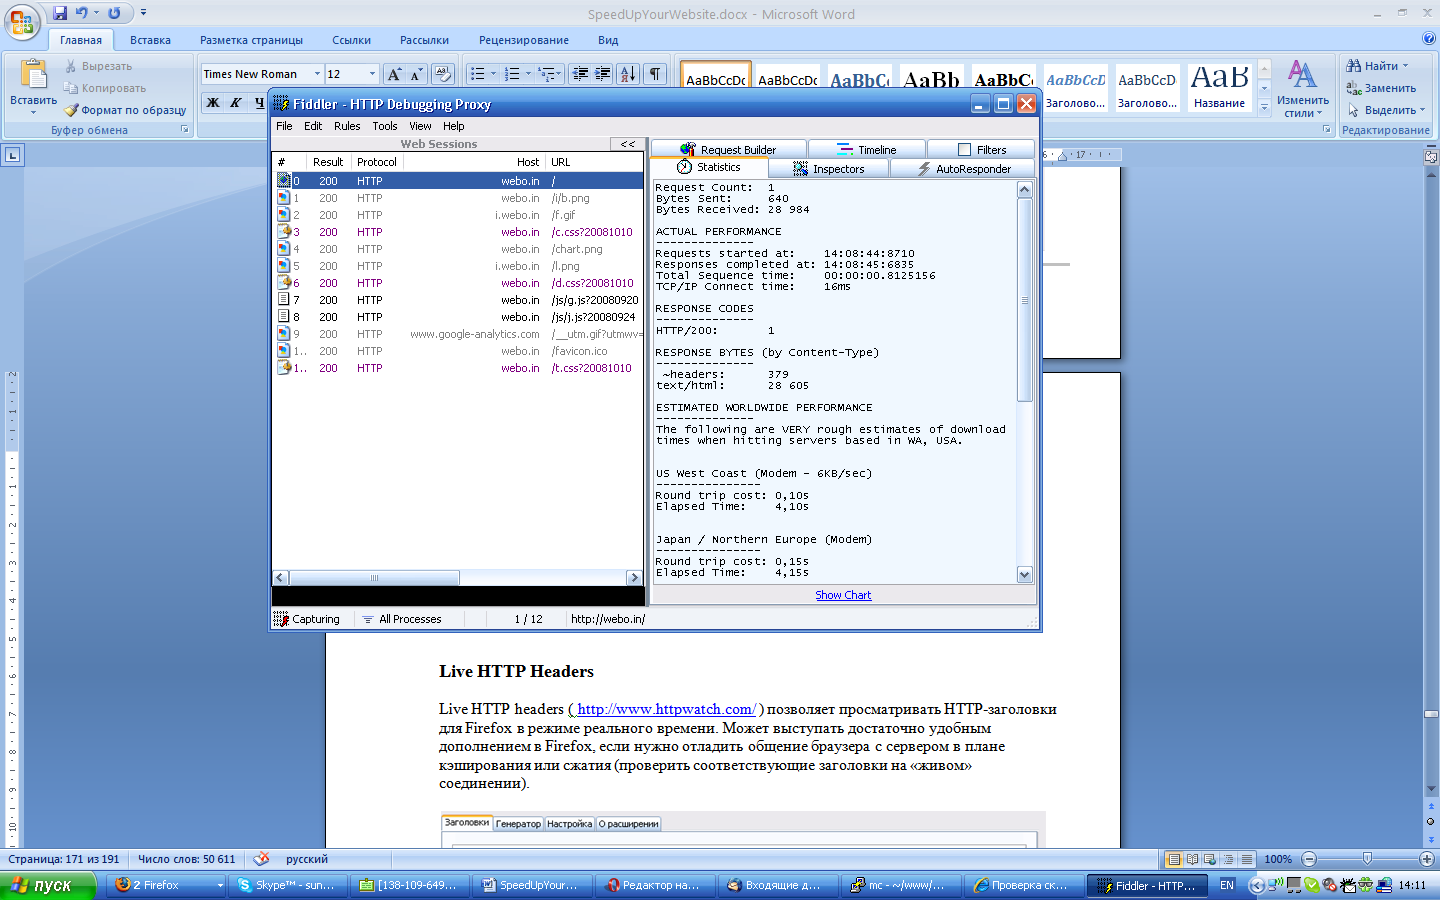Expand the font size 12 dropdown
Screen dimensions: 1440x900
tap(372, 74)
